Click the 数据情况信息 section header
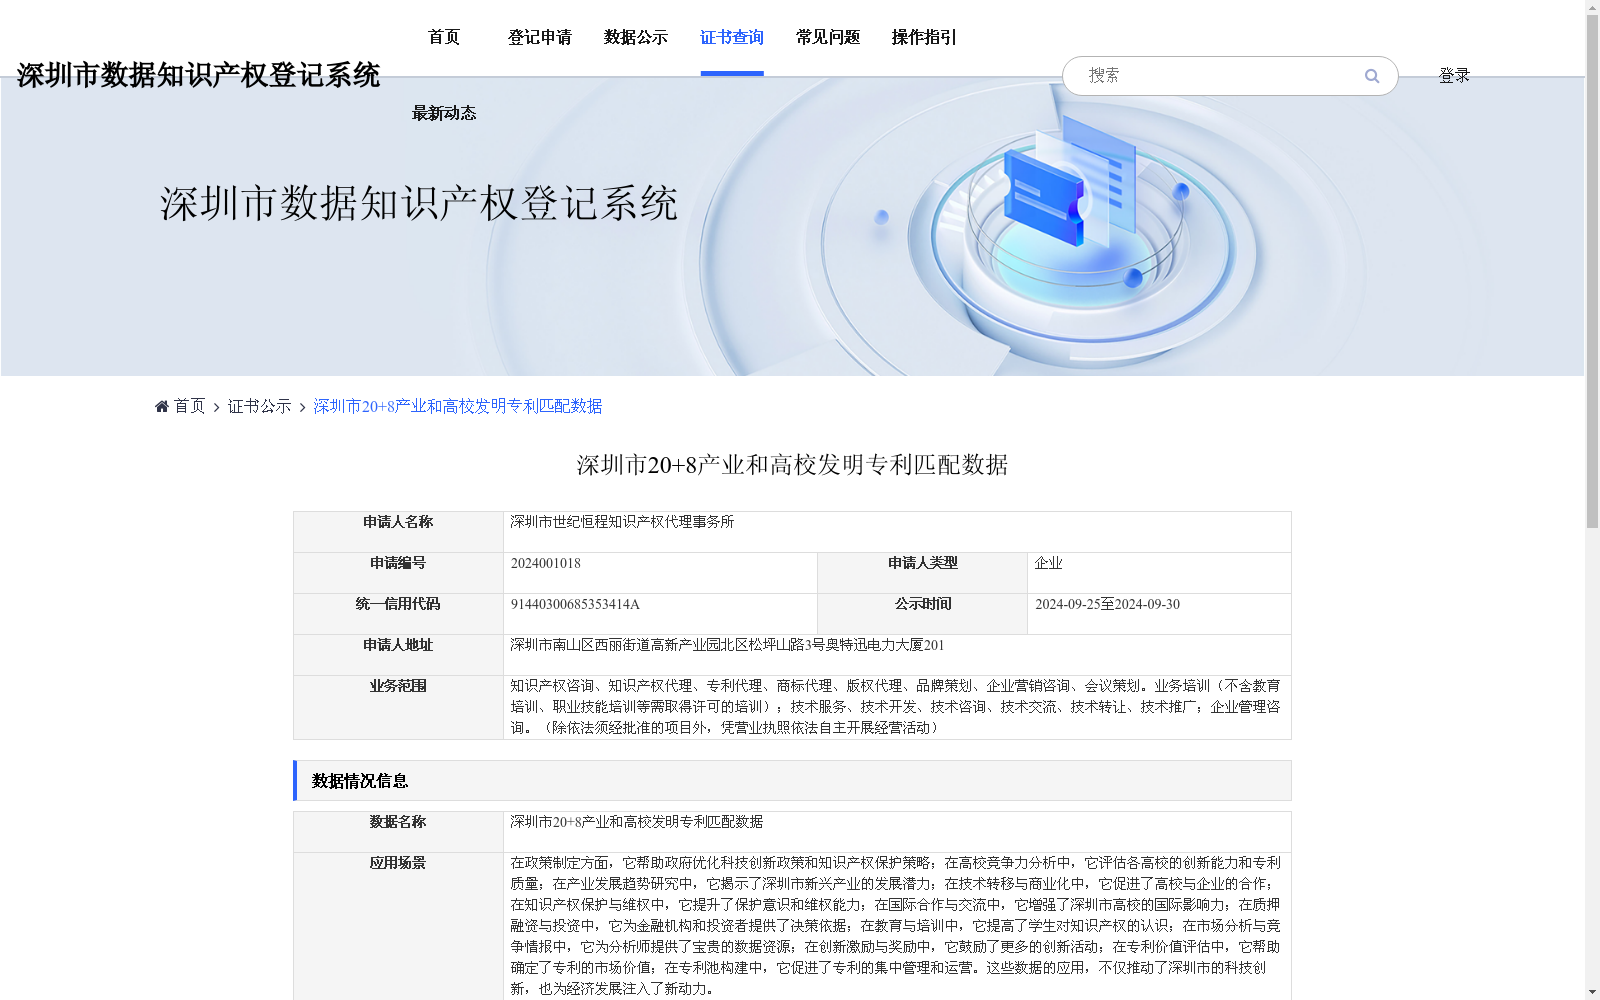 [792, 781]
